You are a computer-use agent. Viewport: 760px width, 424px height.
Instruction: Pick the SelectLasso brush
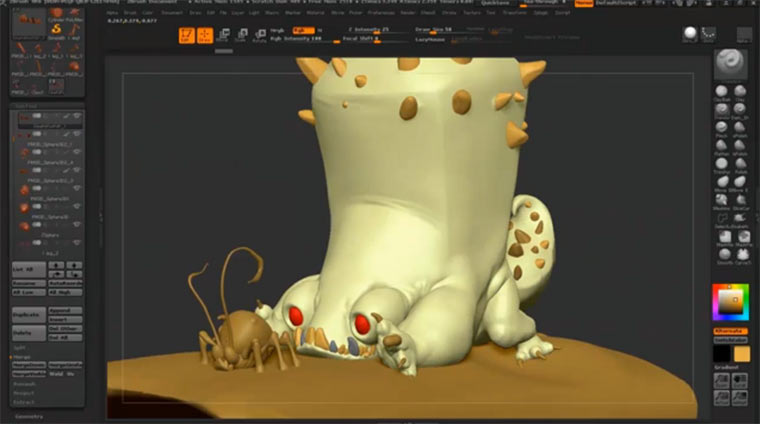pos(722,219)
